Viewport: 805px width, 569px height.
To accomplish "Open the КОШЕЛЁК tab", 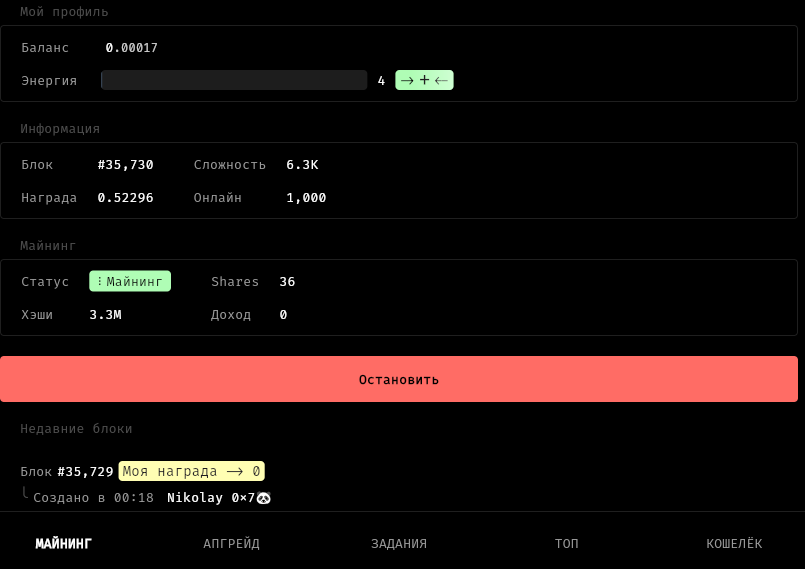I will click(734, 543).
